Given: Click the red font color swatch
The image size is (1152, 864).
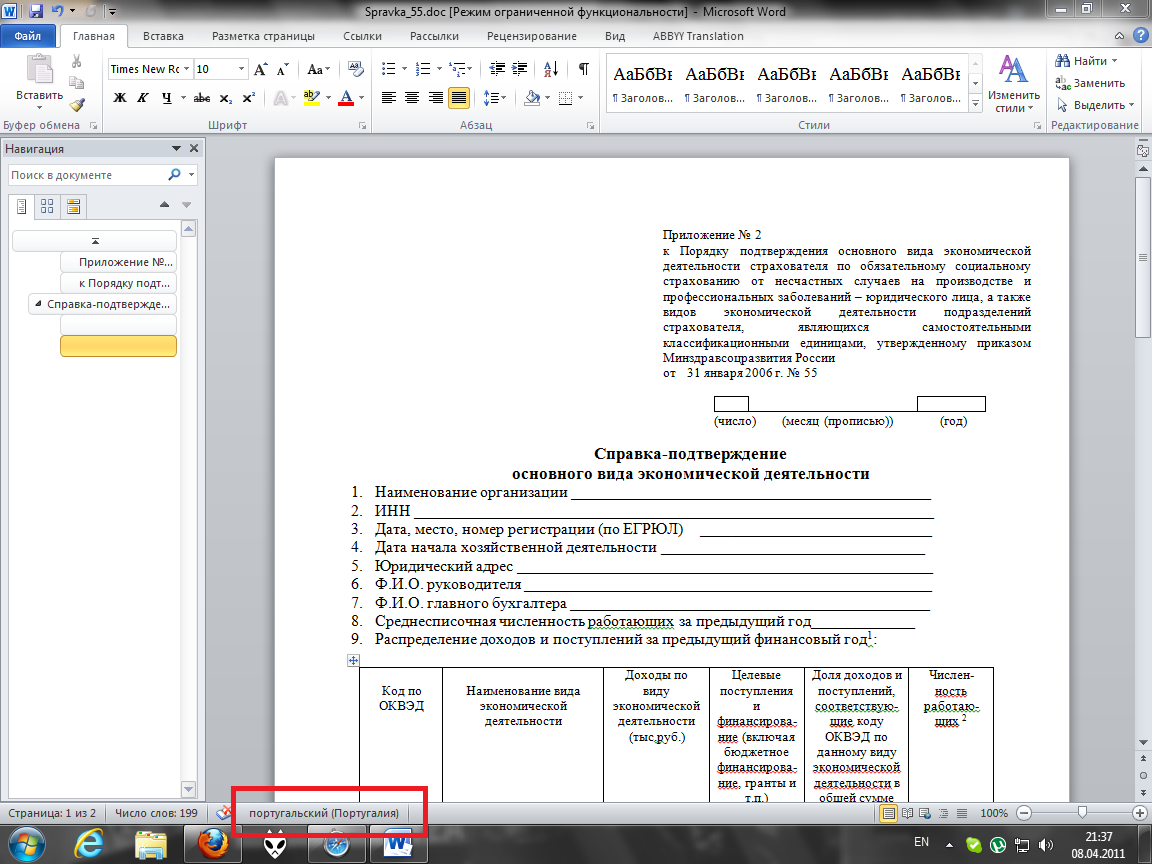Looking at the screenshot, I should [x=346, y=98].
